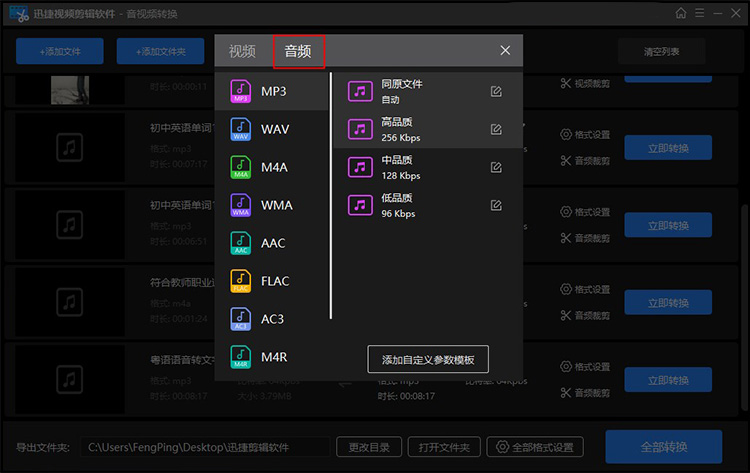
Task: Choose the WAV audio format
Action: pos(272,130)
